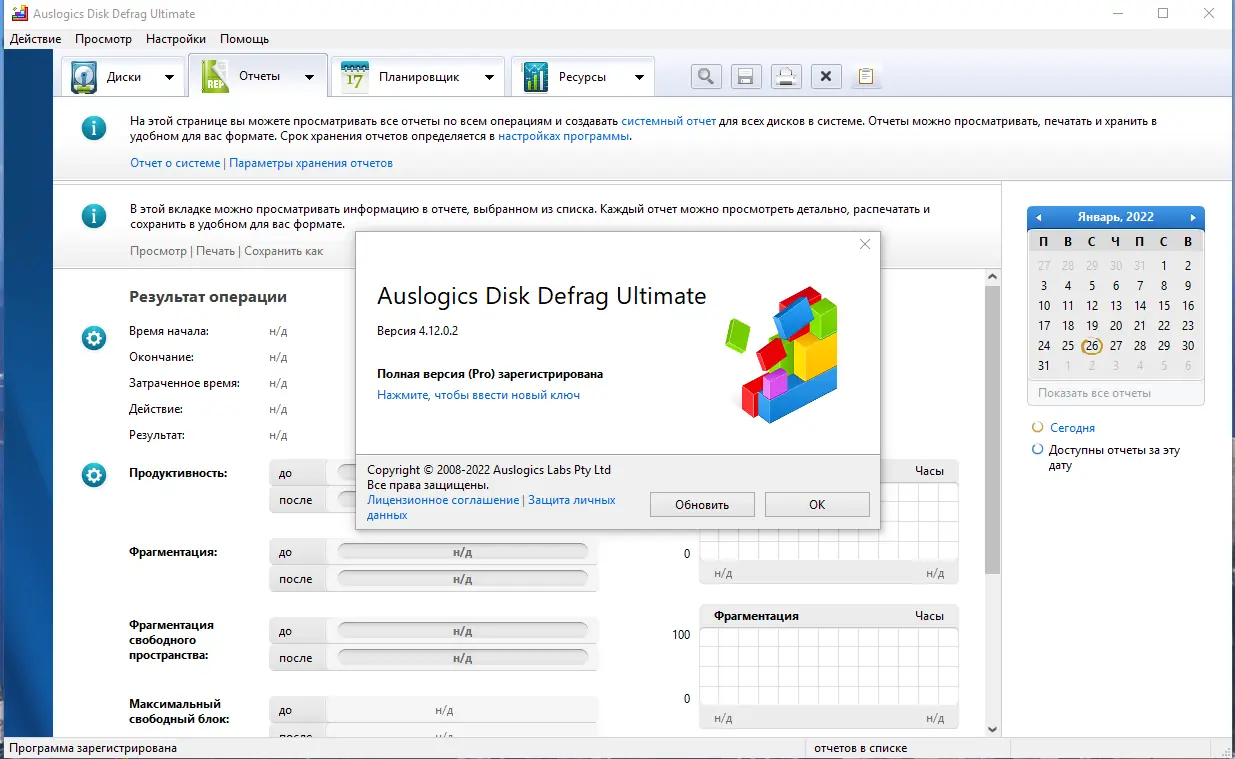Confirm the About dialog with OK
The height and width of the screenshot is (759, 1235).
point(816,504)
